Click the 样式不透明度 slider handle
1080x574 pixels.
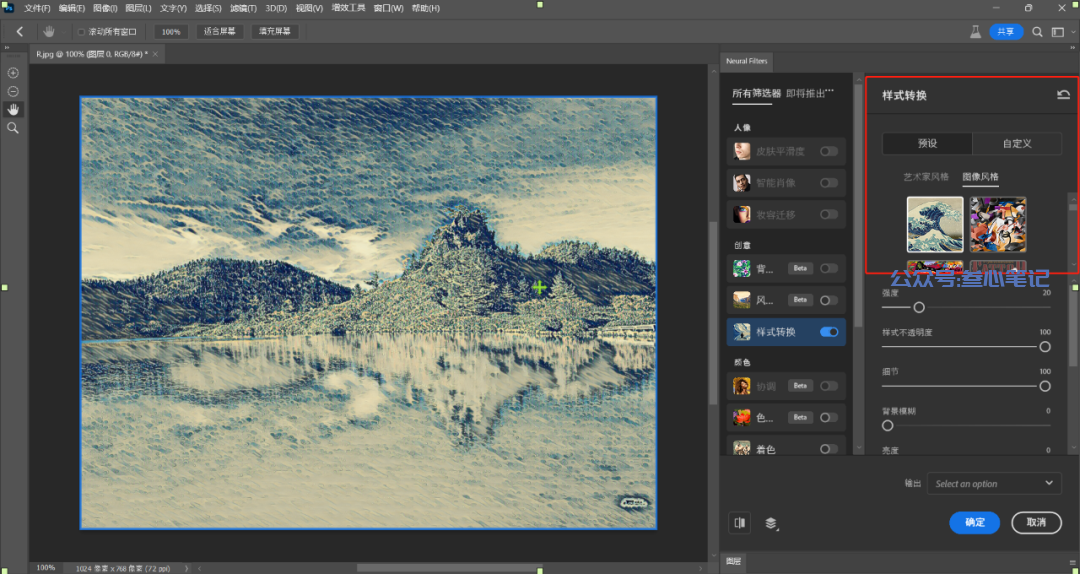click(x=1045, y=347)
